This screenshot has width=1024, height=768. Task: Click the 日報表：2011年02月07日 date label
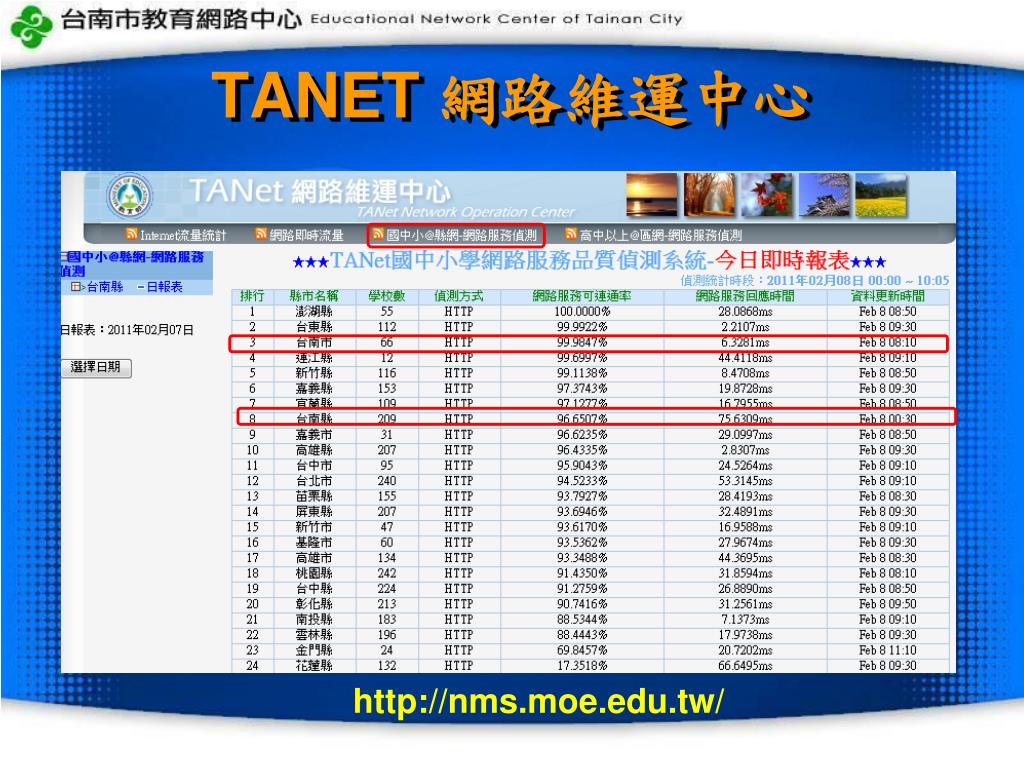click(x=127, y=330)
